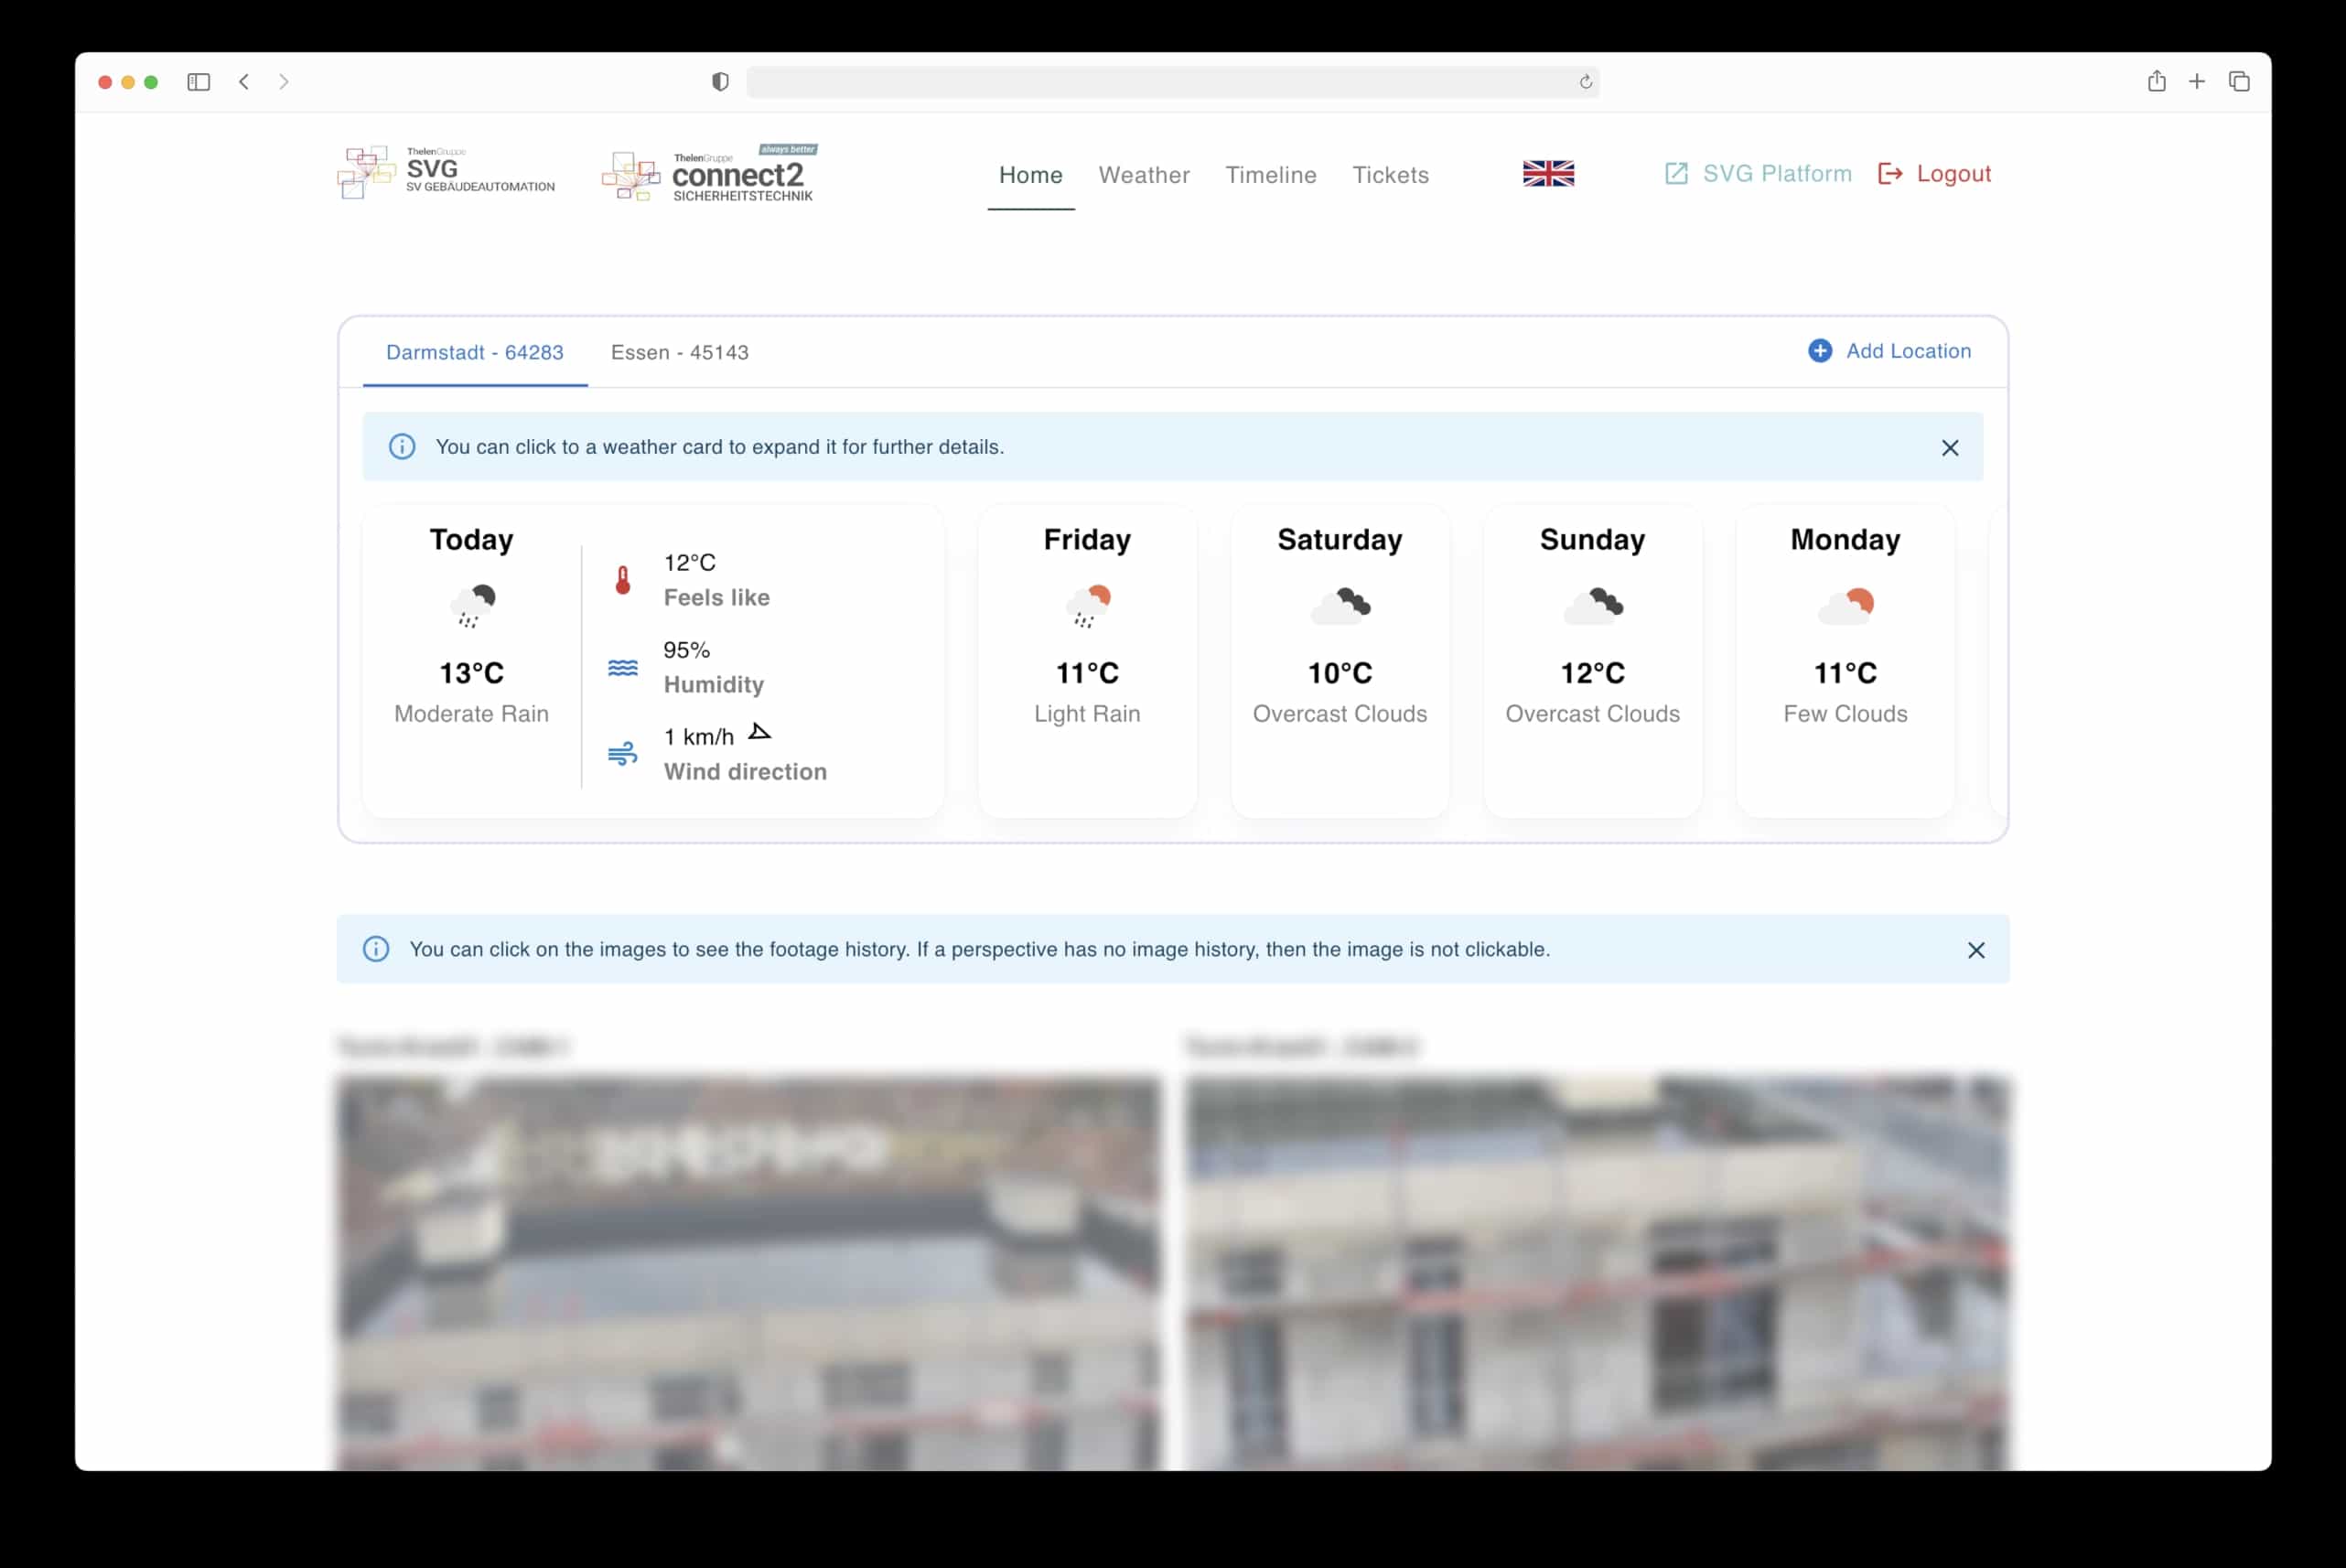Screen dimensions: 2346x1568
Task: Switch language via UK flag icon
Action: click(1548, 174)
